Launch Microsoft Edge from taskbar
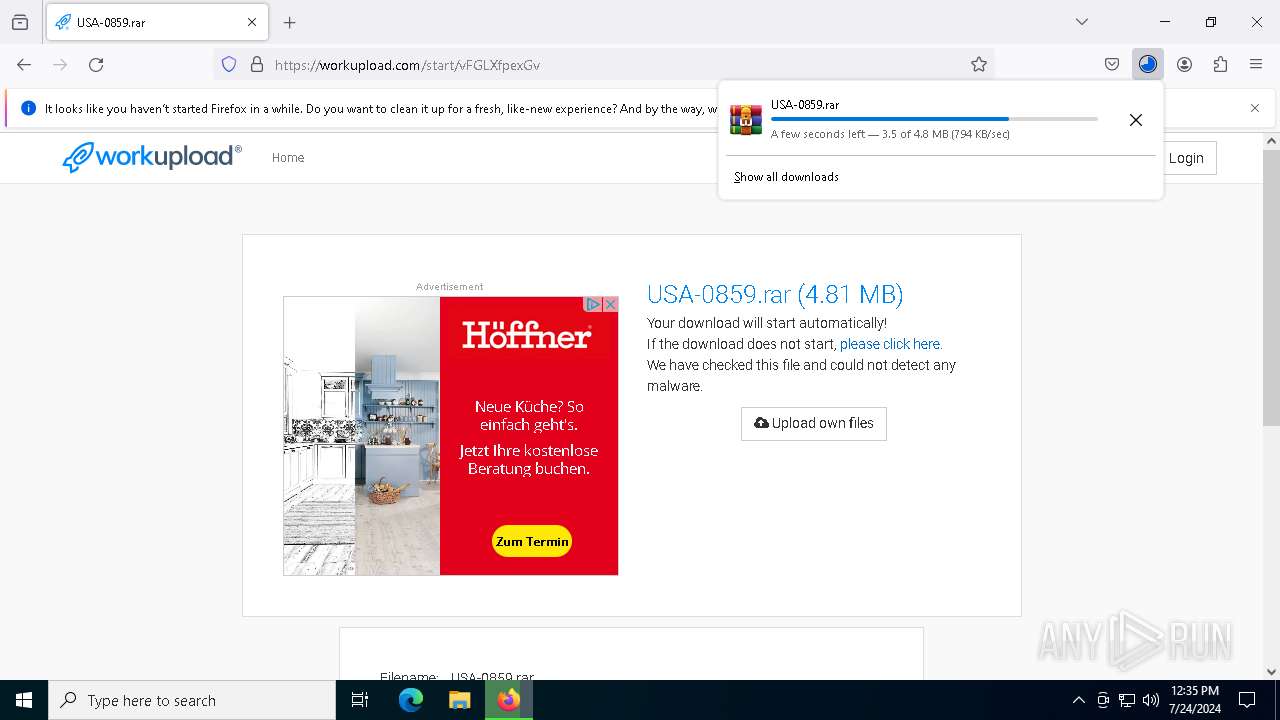 tap(411, 700)
